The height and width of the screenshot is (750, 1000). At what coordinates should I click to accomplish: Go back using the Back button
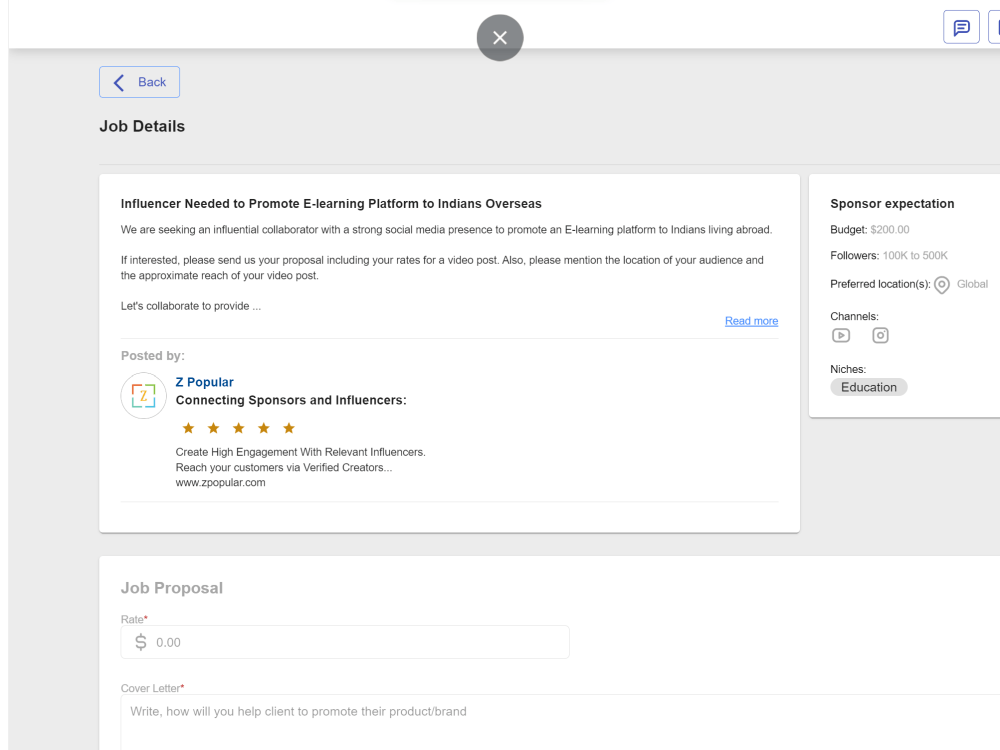[x=139, y=82]
